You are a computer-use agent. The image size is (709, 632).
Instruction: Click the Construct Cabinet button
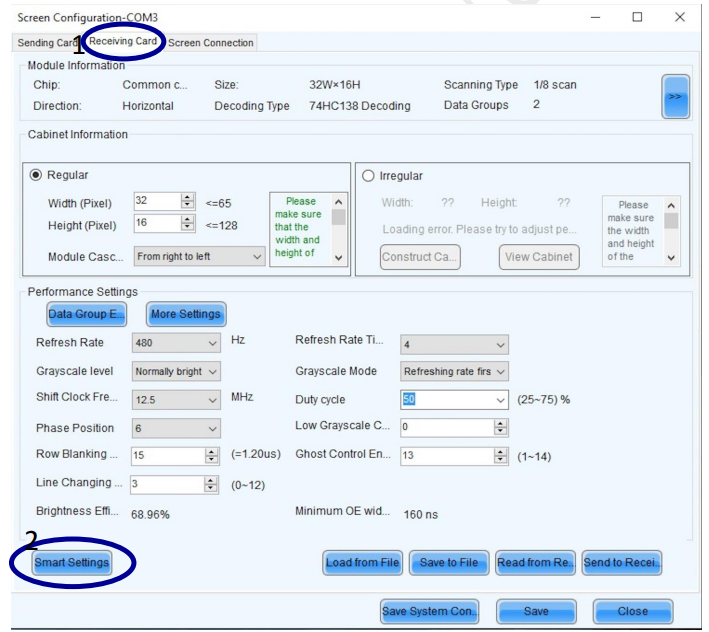point(420,257)
